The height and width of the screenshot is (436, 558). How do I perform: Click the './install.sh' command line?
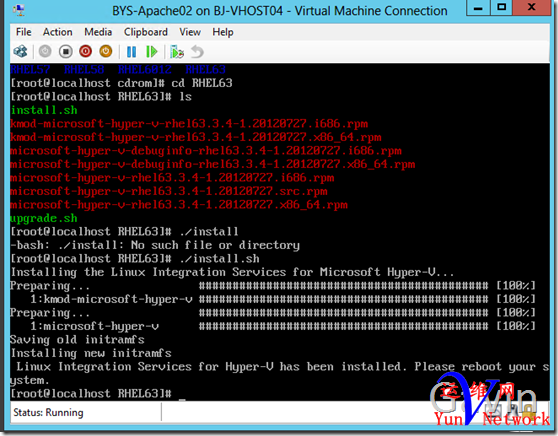(135, 259)
